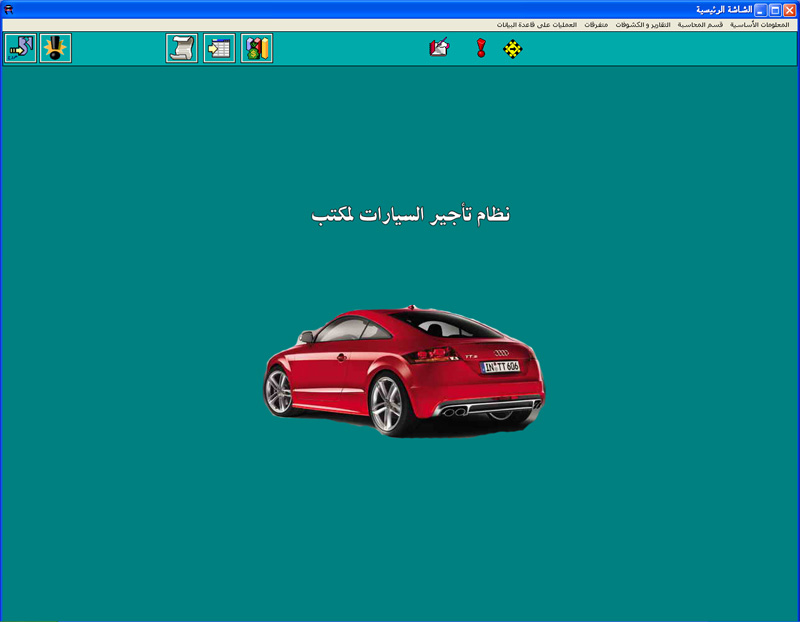The image size is (800, 622).
Task: Close the main application window
Action: 789,9
